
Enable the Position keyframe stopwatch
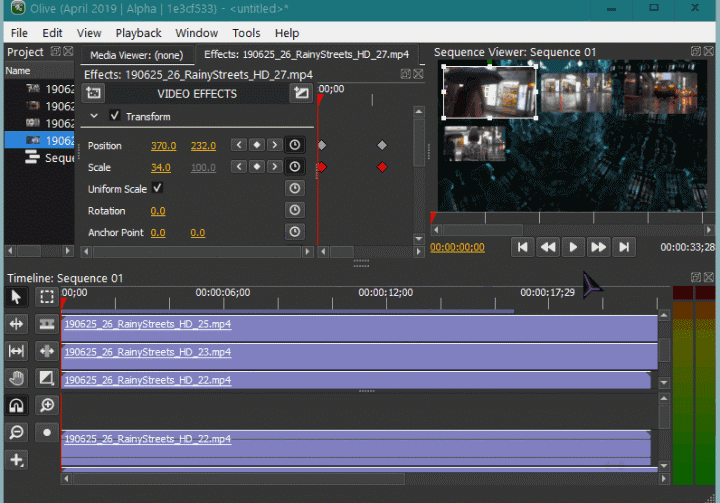(x=294, y=145)
